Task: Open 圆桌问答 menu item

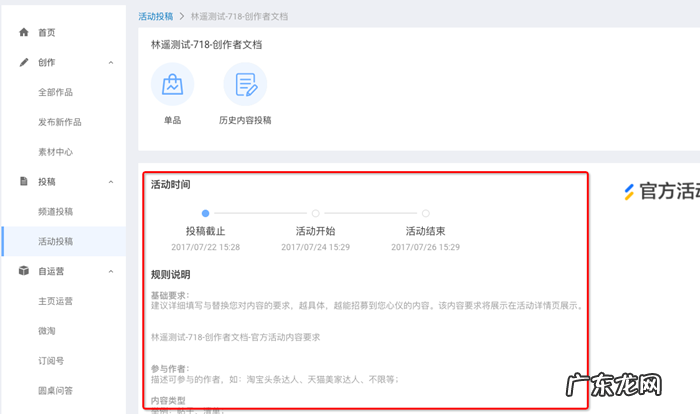Action: [55, 390]
